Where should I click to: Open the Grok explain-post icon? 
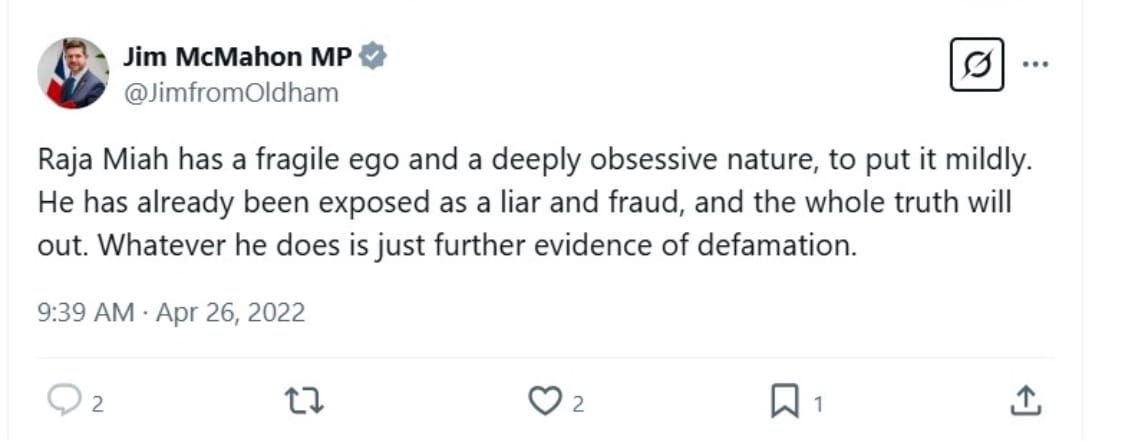pyautogui.click(x=976, y=64)
